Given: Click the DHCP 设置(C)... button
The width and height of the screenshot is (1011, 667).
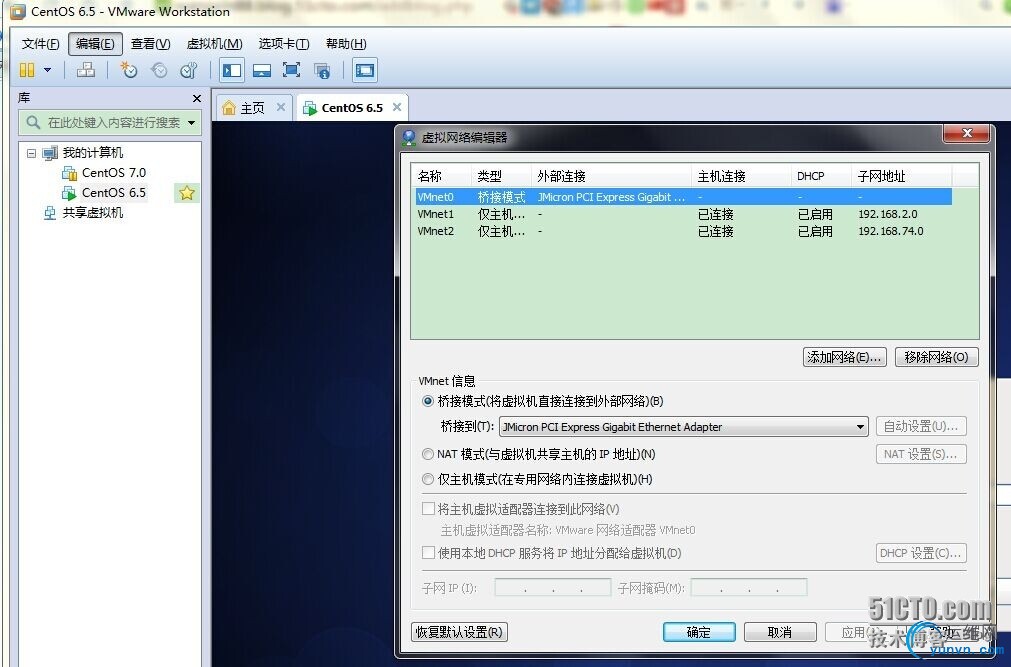Looking at the screenshot, I should (x=921, y=553).
